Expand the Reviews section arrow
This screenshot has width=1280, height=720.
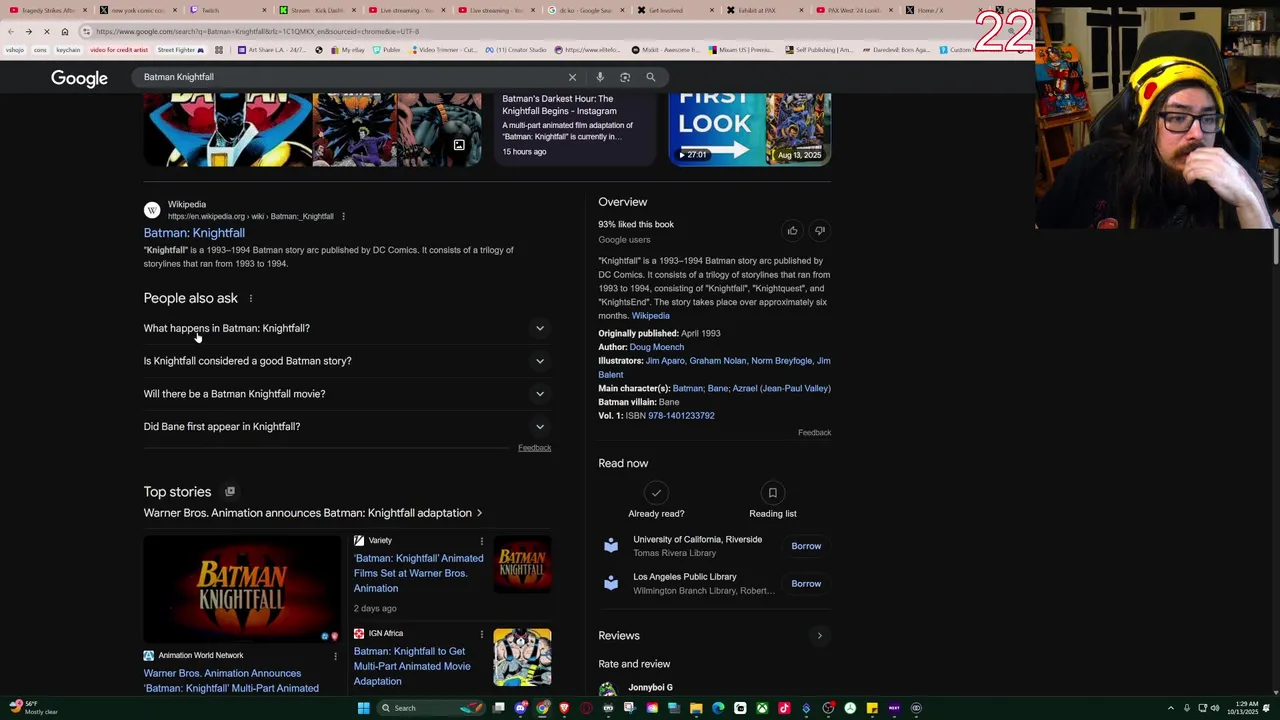click(819, 636)
